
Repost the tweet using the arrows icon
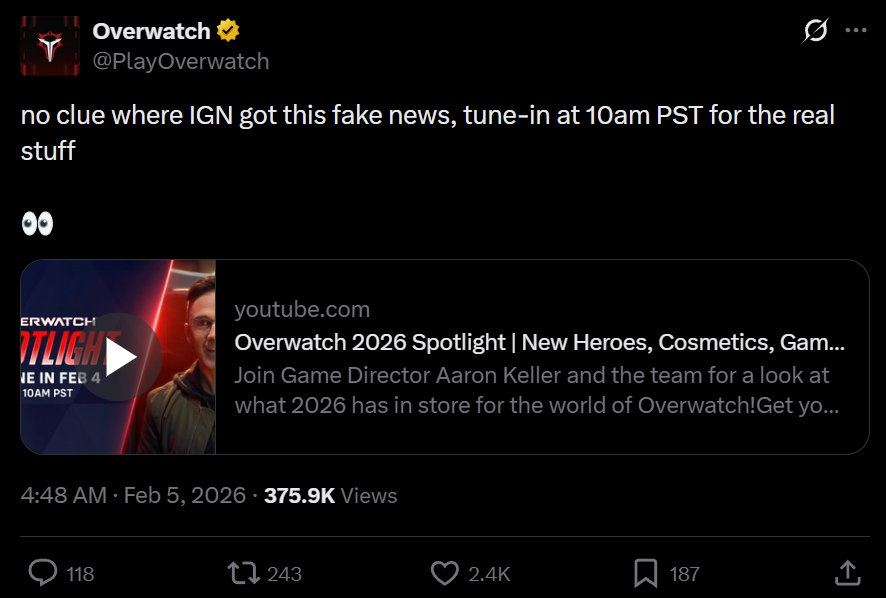coord(242,573)
